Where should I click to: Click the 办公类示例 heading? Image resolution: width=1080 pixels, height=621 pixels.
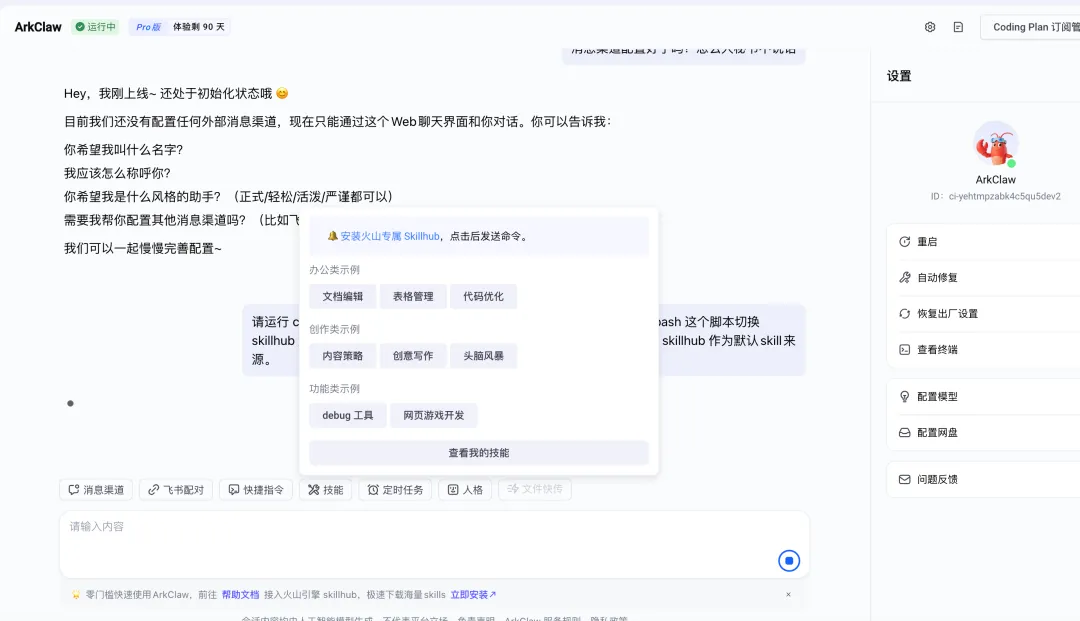click(x=334, y=270)
